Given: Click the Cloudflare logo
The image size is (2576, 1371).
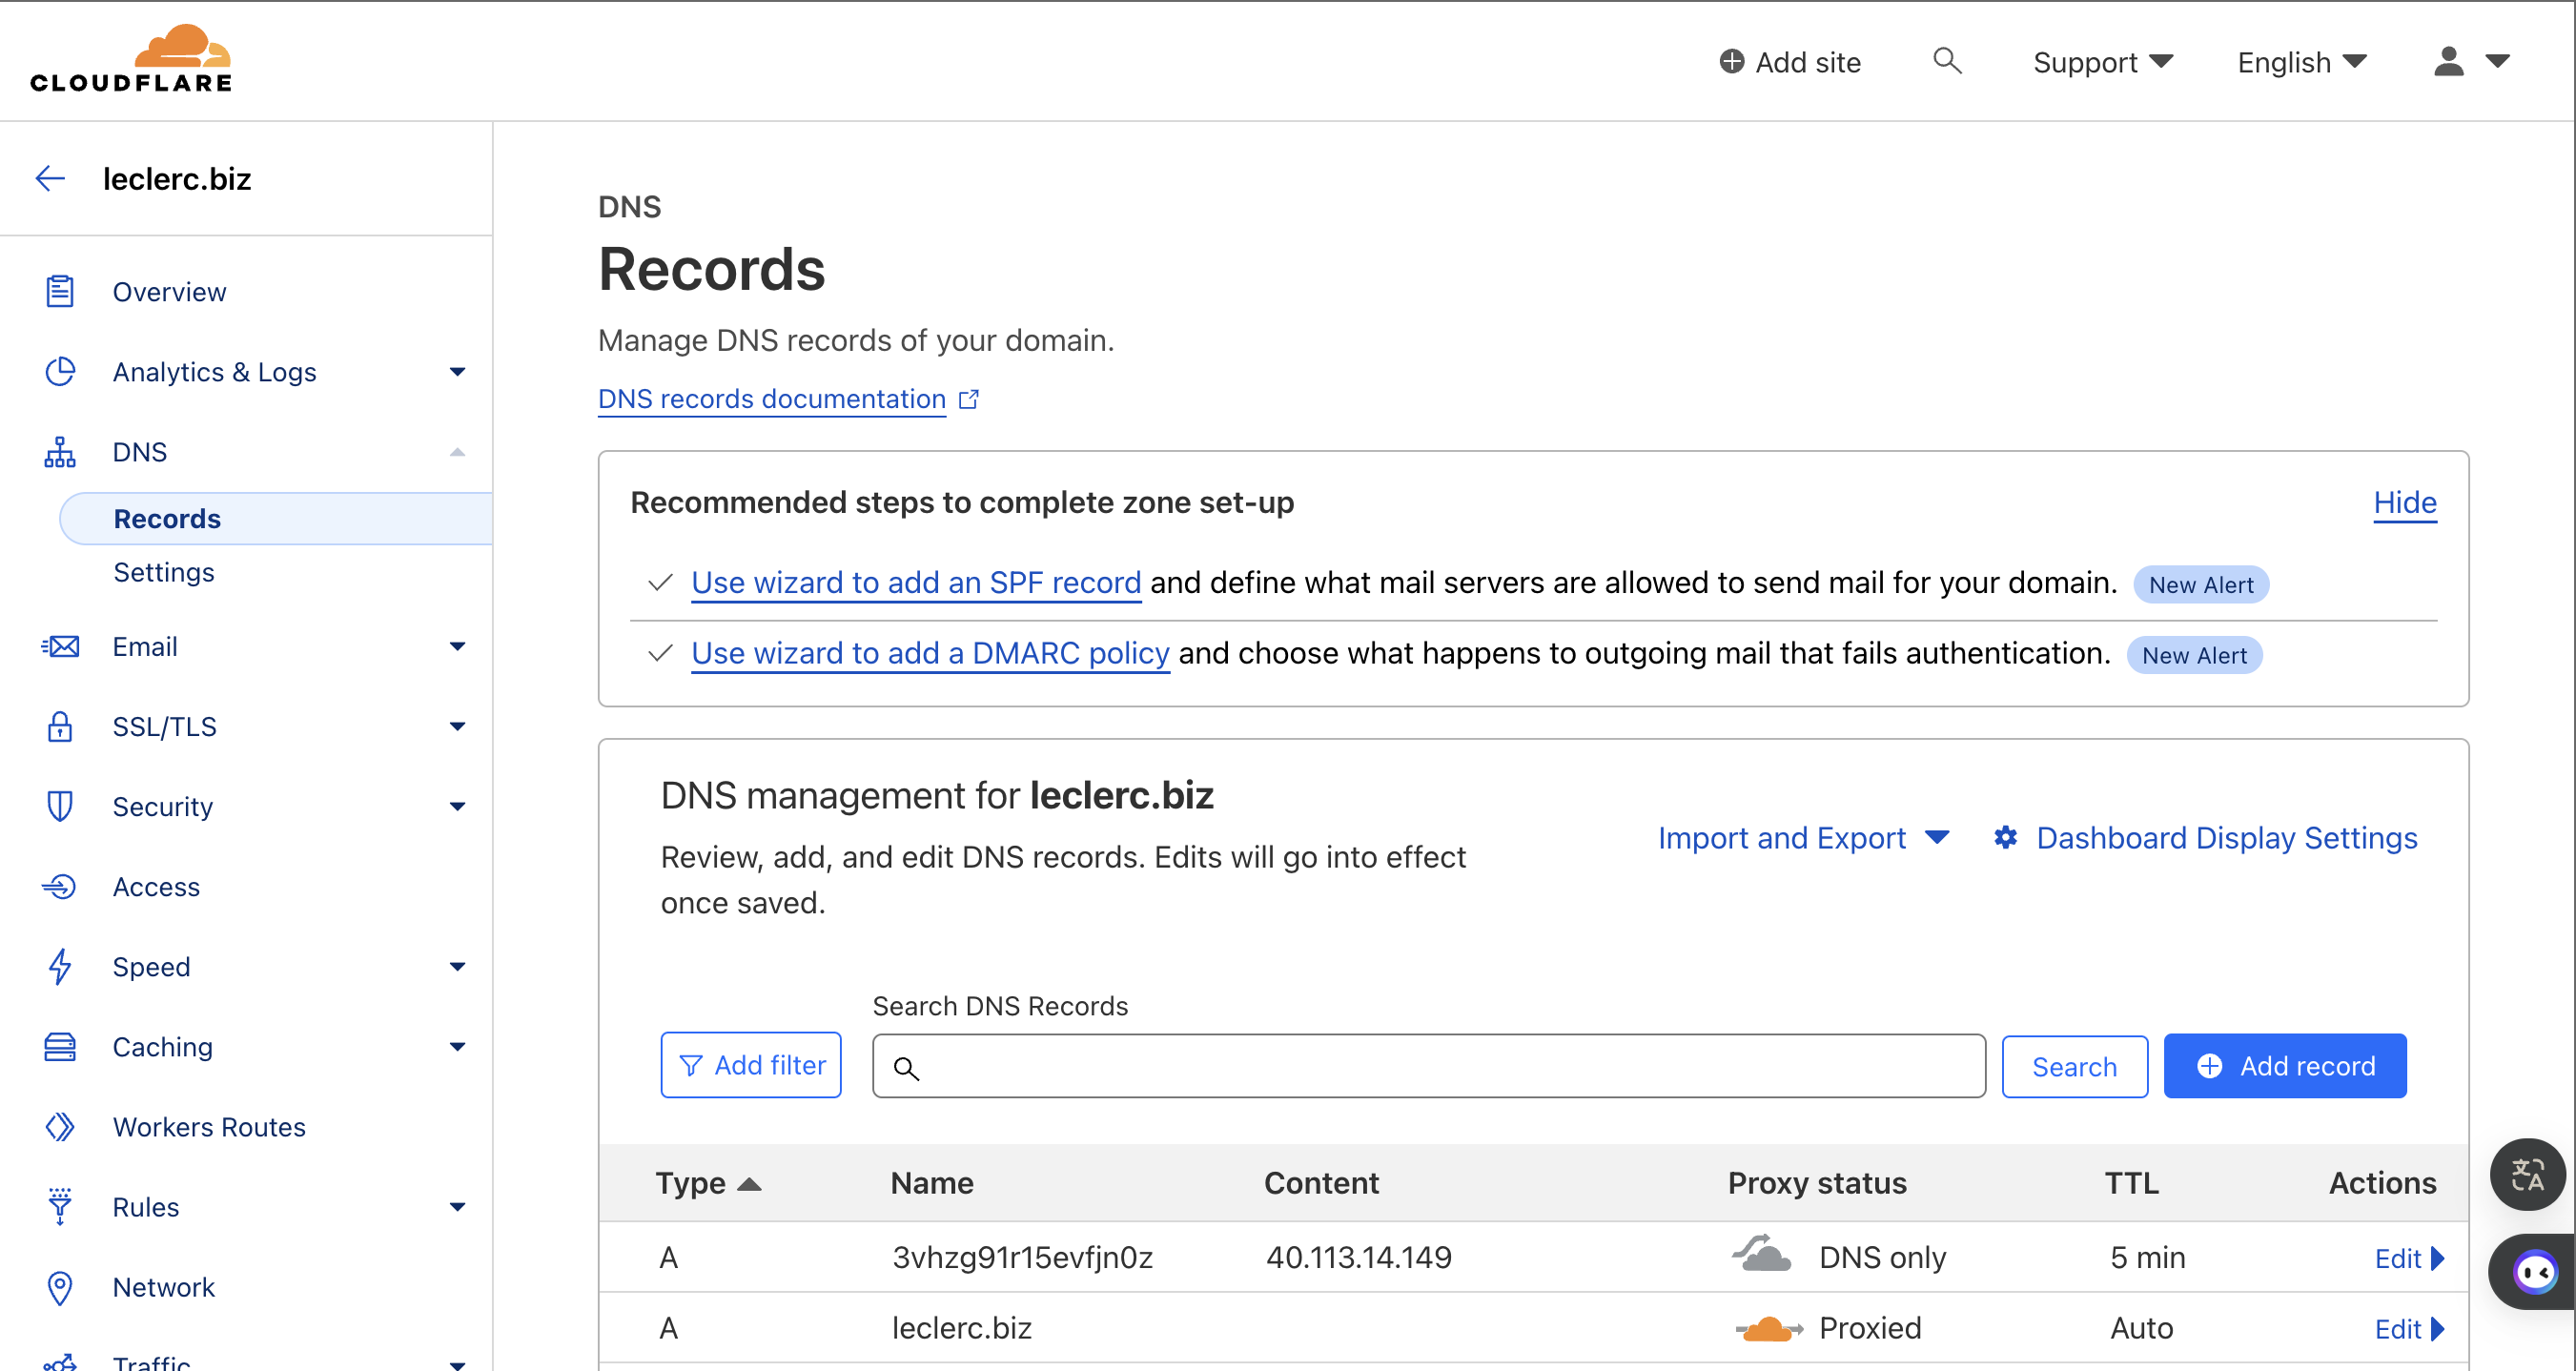Looking at the screenshot, I should pos(131,60).
